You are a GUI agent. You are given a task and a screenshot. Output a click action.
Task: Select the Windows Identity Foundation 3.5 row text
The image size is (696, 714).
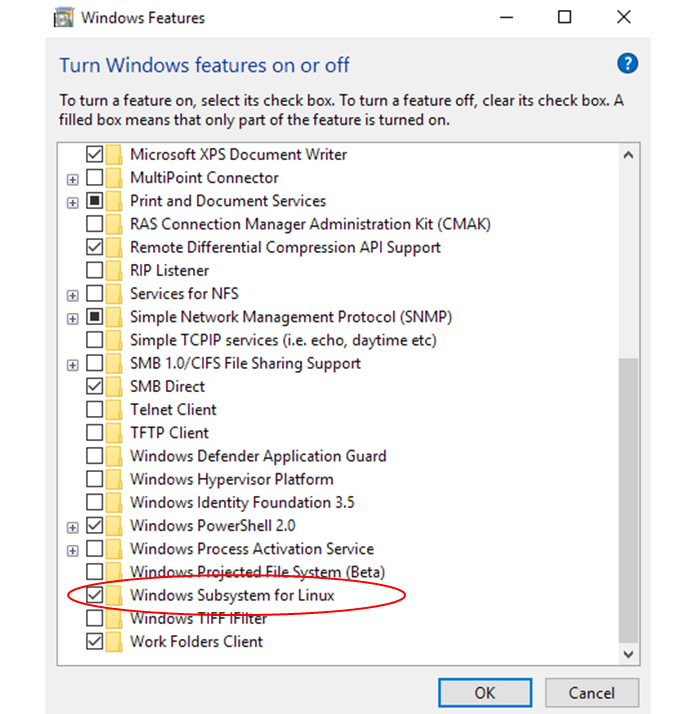pos(242,502)
